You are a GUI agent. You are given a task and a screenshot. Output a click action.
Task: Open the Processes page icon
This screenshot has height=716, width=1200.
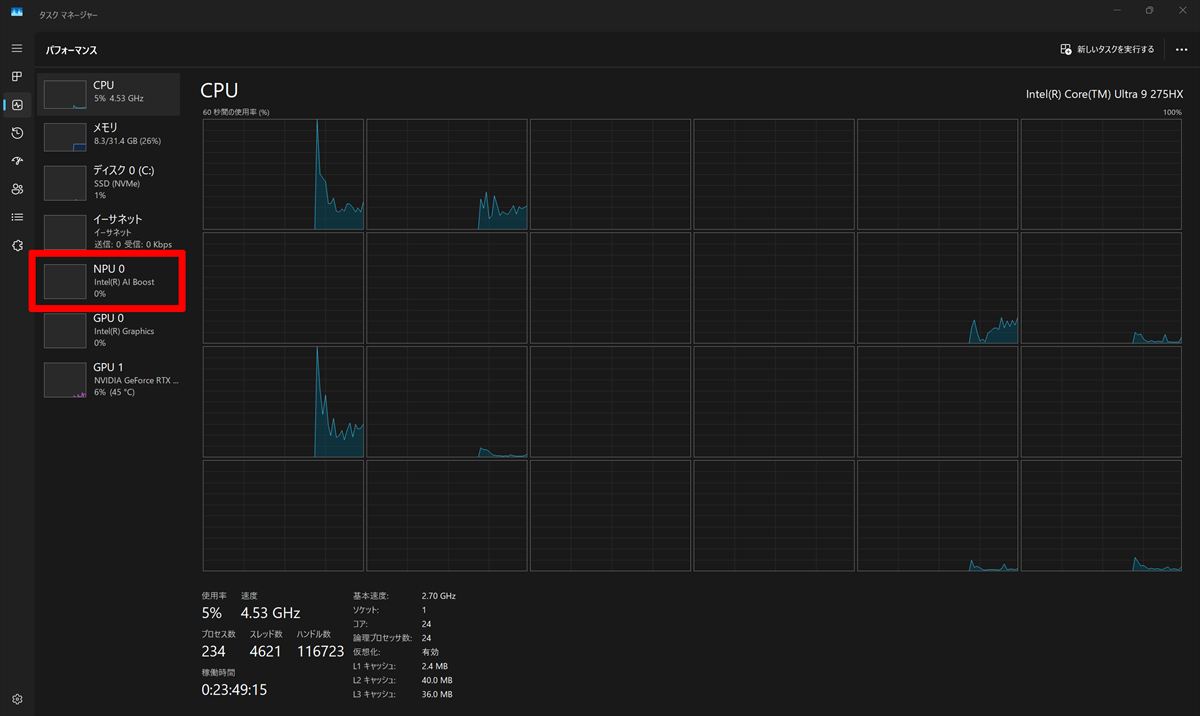17,77
